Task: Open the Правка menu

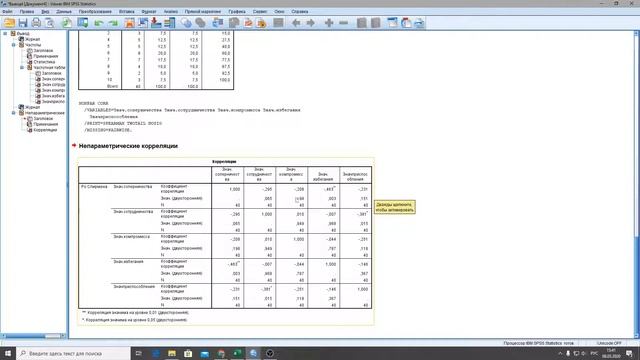Action: (27, 11)
